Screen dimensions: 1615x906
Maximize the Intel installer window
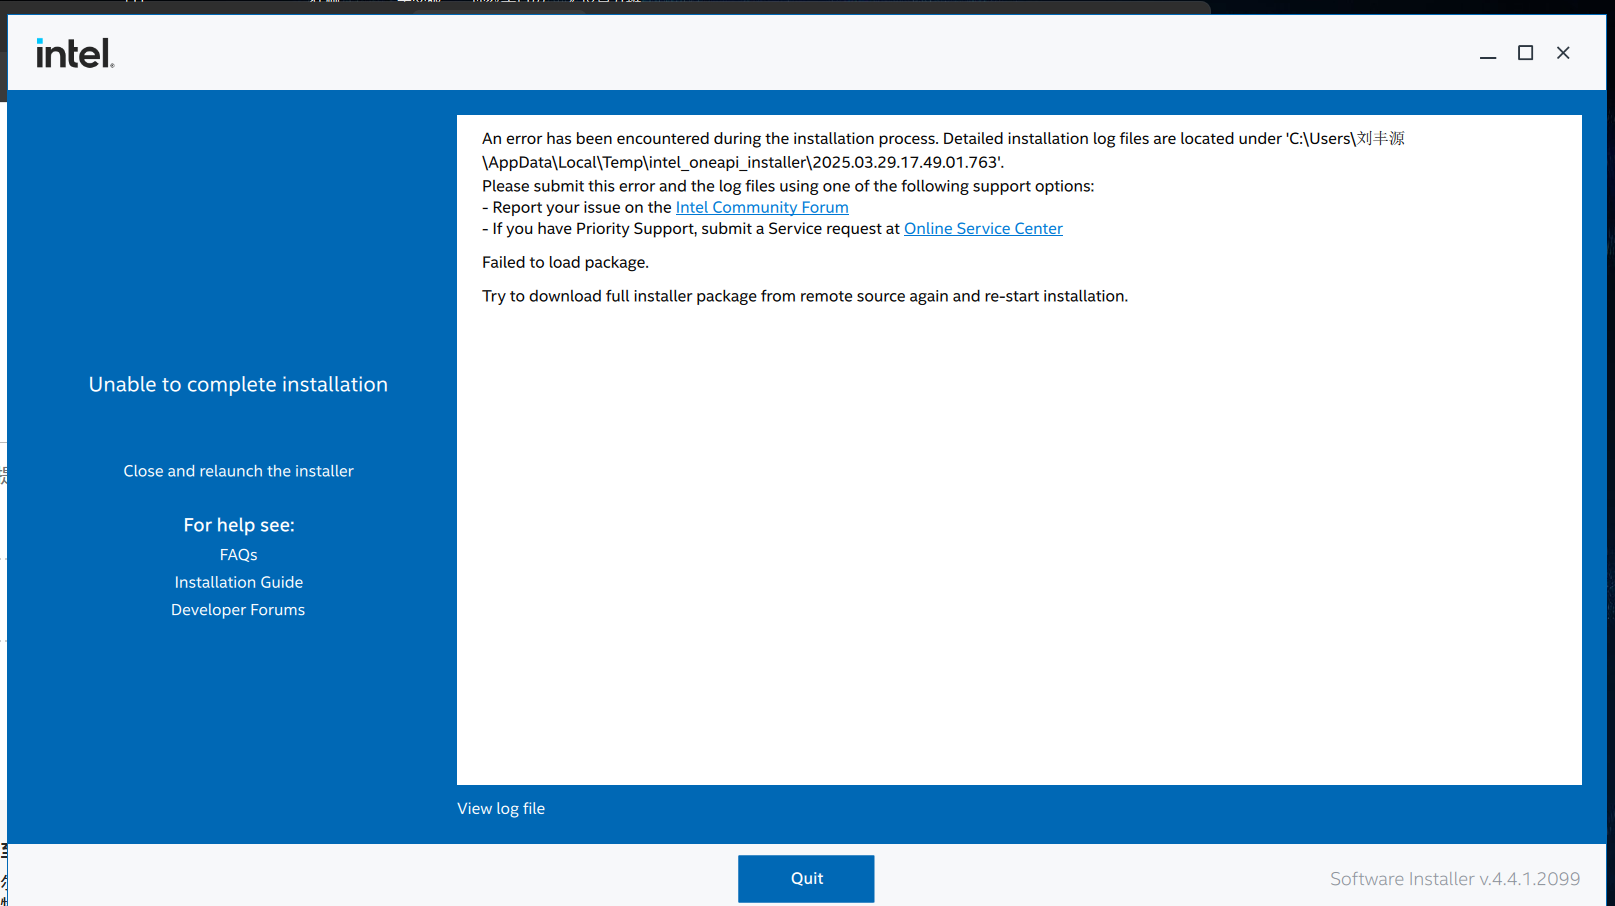click(1525, 53)
